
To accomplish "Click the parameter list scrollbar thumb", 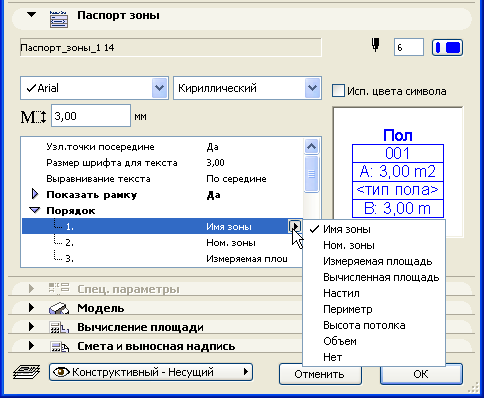I will click(312, 174).
